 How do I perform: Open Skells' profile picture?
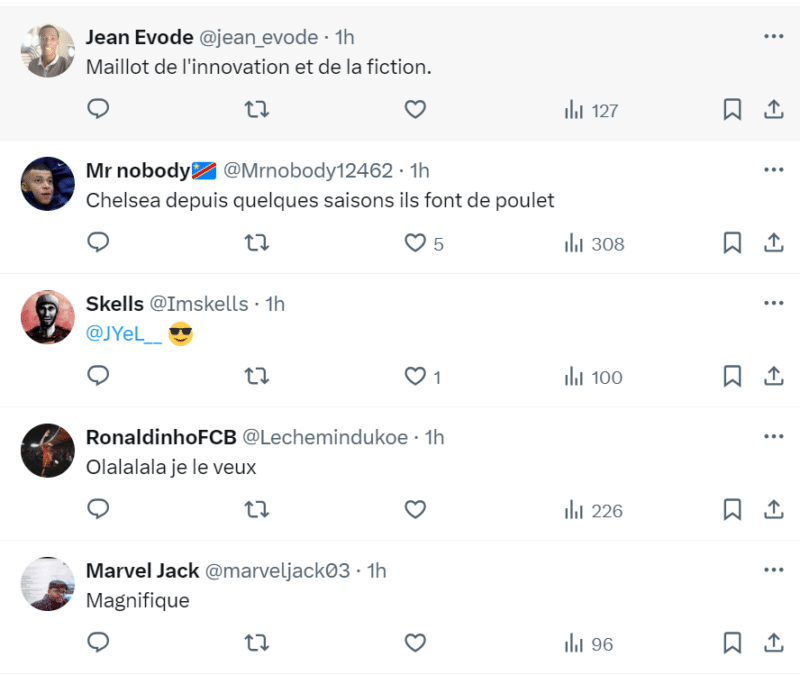pyautogui.click(x=48, y=317)
